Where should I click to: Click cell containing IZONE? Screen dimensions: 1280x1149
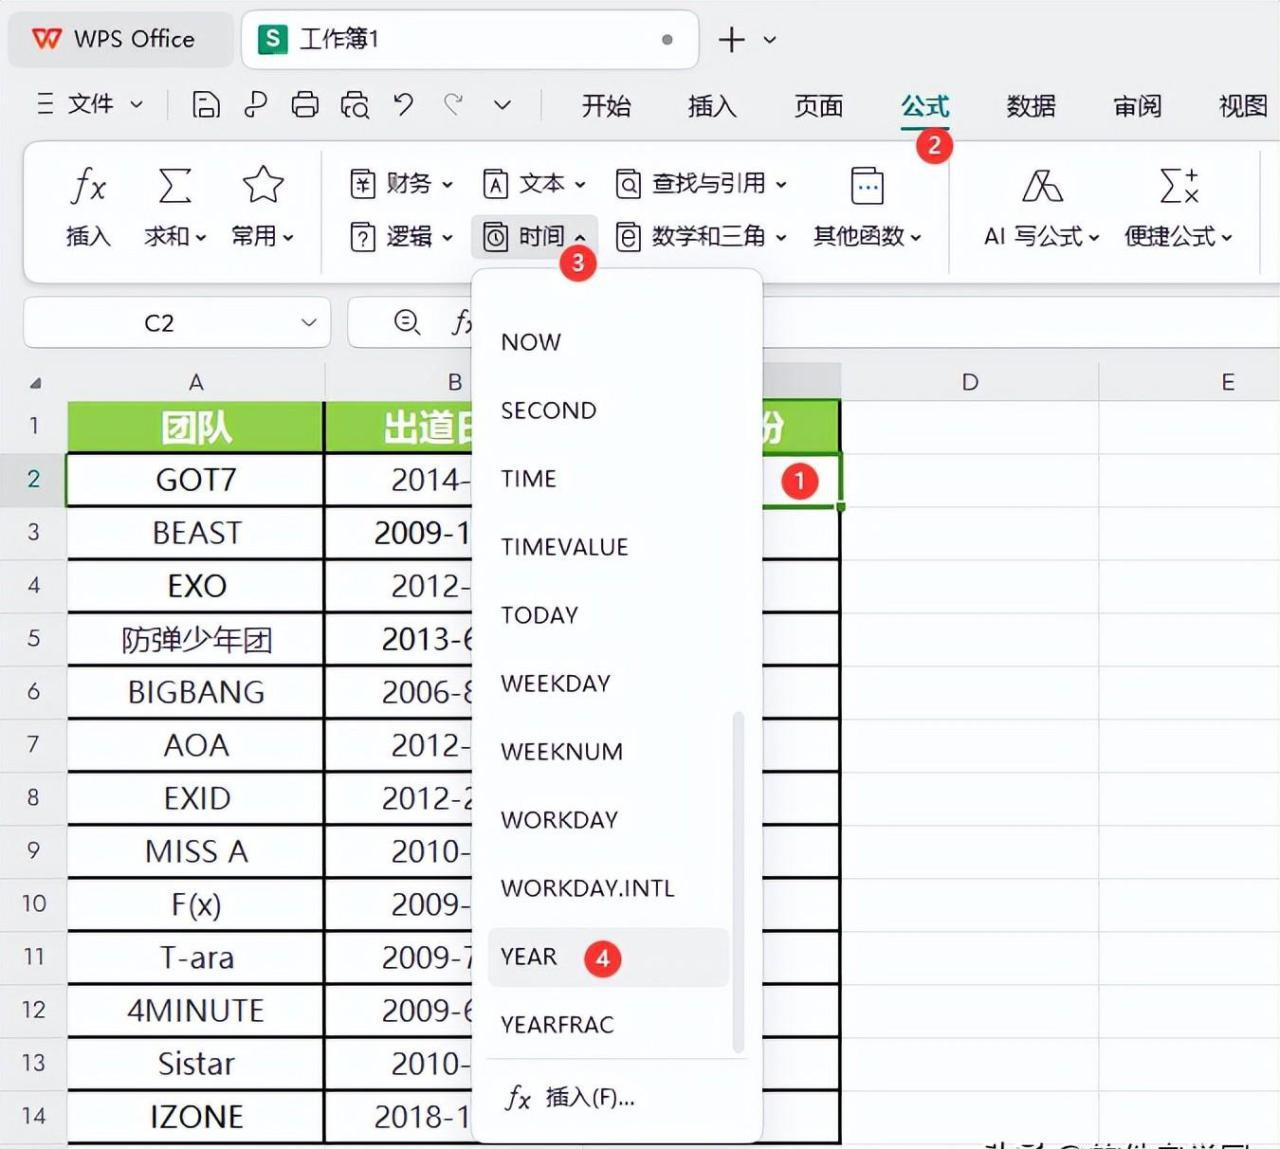(x=196, y=1116)
